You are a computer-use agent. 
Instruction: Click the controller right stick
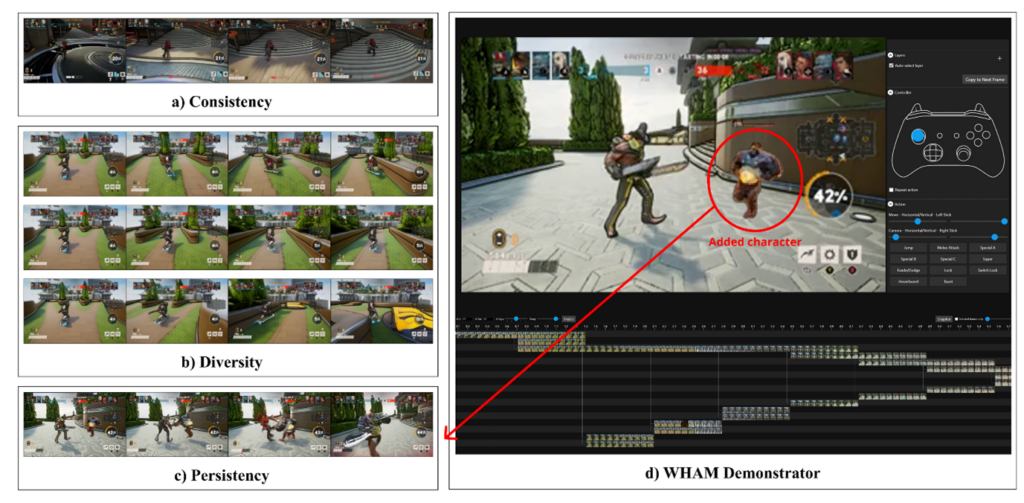[x=961, y=153]
